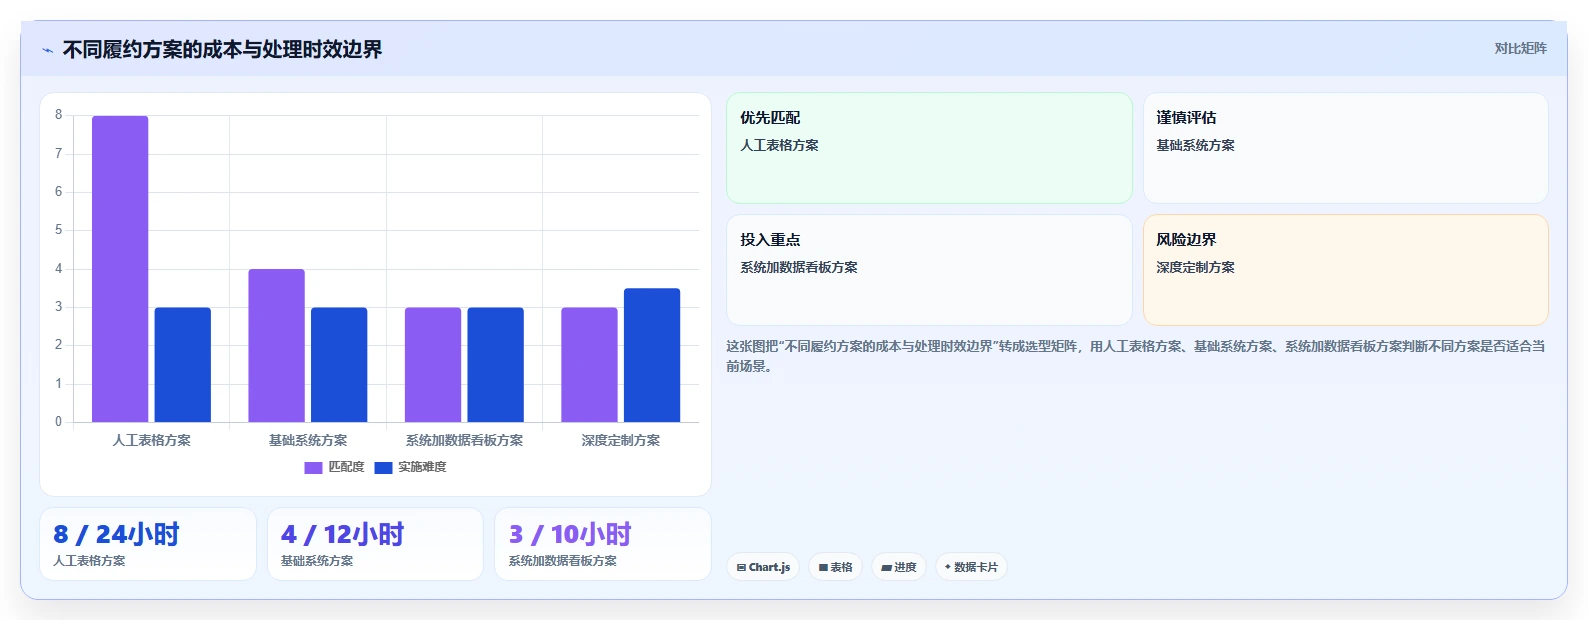This screenshot has width=1588, height=620.
Task: Click the 基础系统方案 caption under 4 / 12小时
Action: tap(317, 561)
